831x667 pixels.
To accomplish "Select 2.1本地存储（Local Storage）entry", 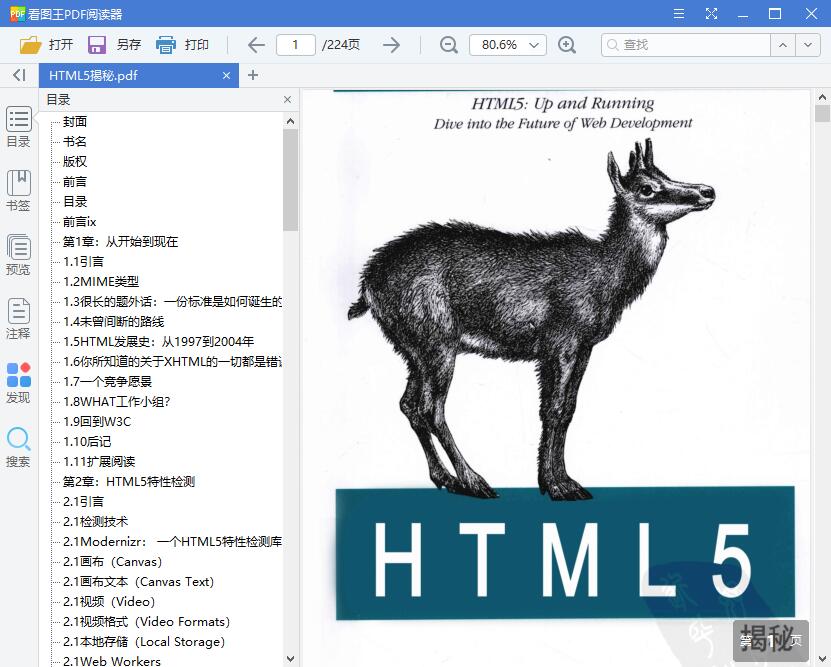I will point(144,642).
